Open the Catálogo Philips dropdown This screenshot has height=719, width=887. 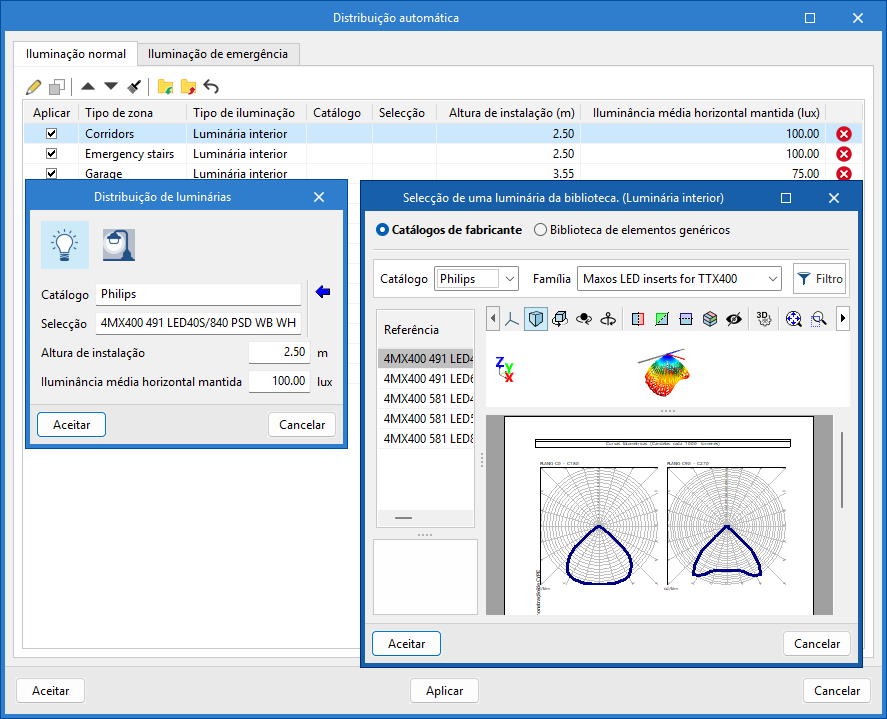click(476, 279)
